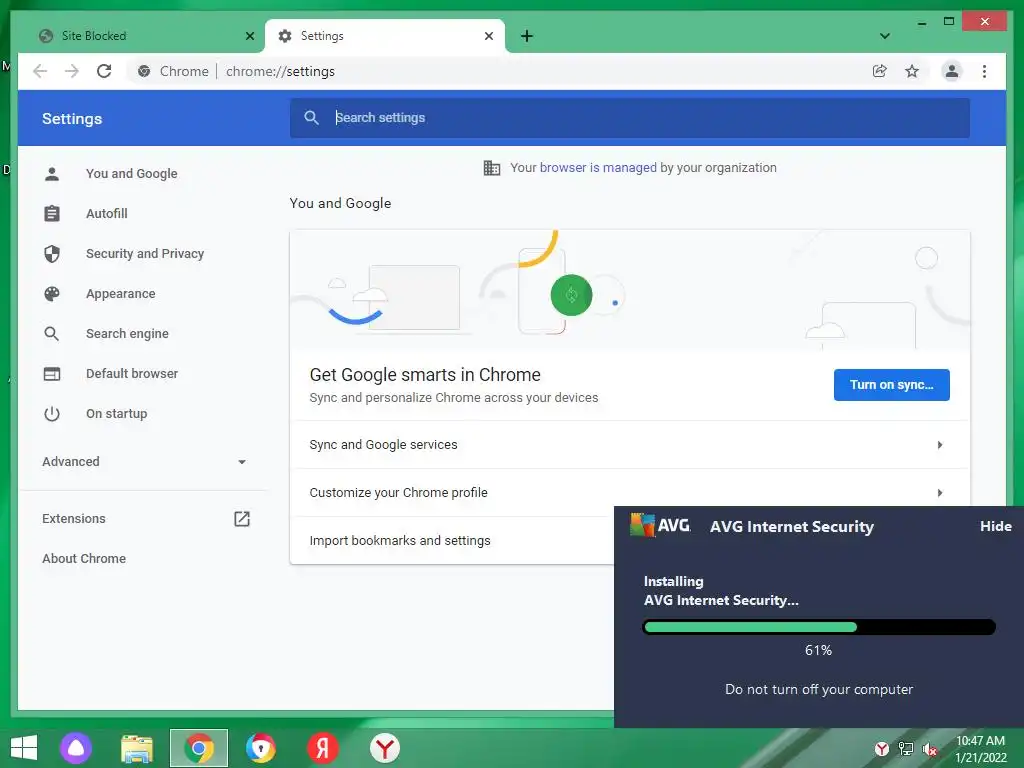The width and height of the screenshot is (1024, 768).
Task: Click the AVG installation progress bar
Action: [x=819, y=628]
